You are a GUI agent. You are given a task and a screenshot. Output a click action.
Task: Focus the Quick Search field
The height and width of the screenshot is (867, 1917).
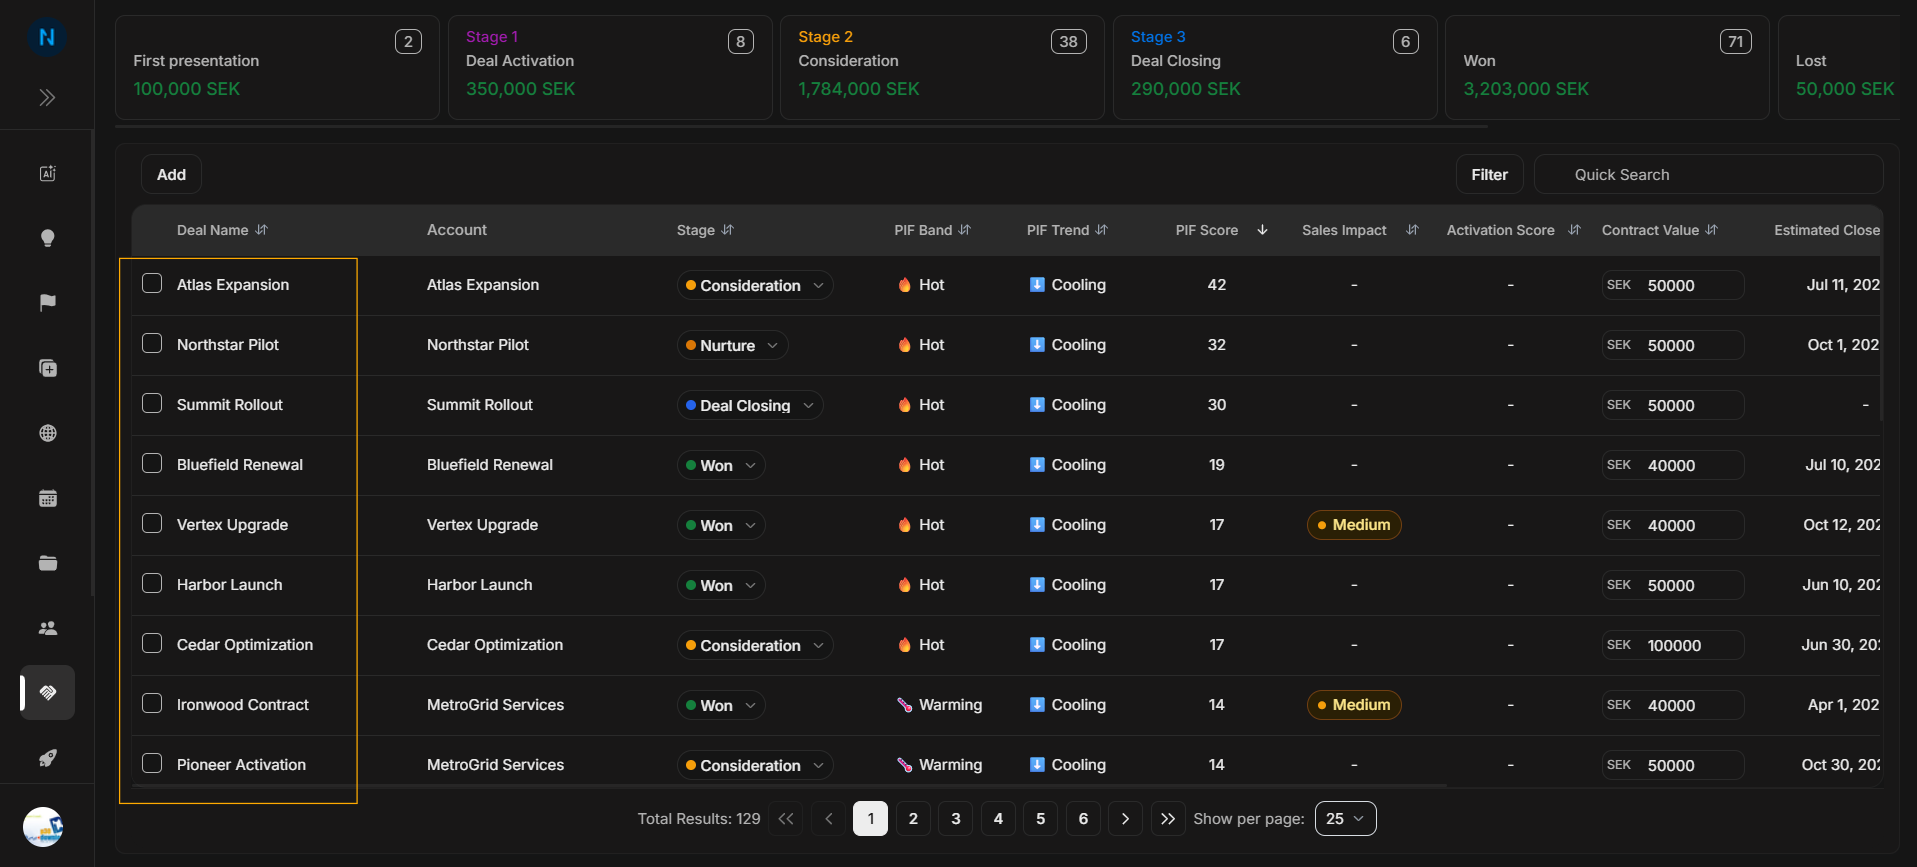click(x=1708, y=174)
